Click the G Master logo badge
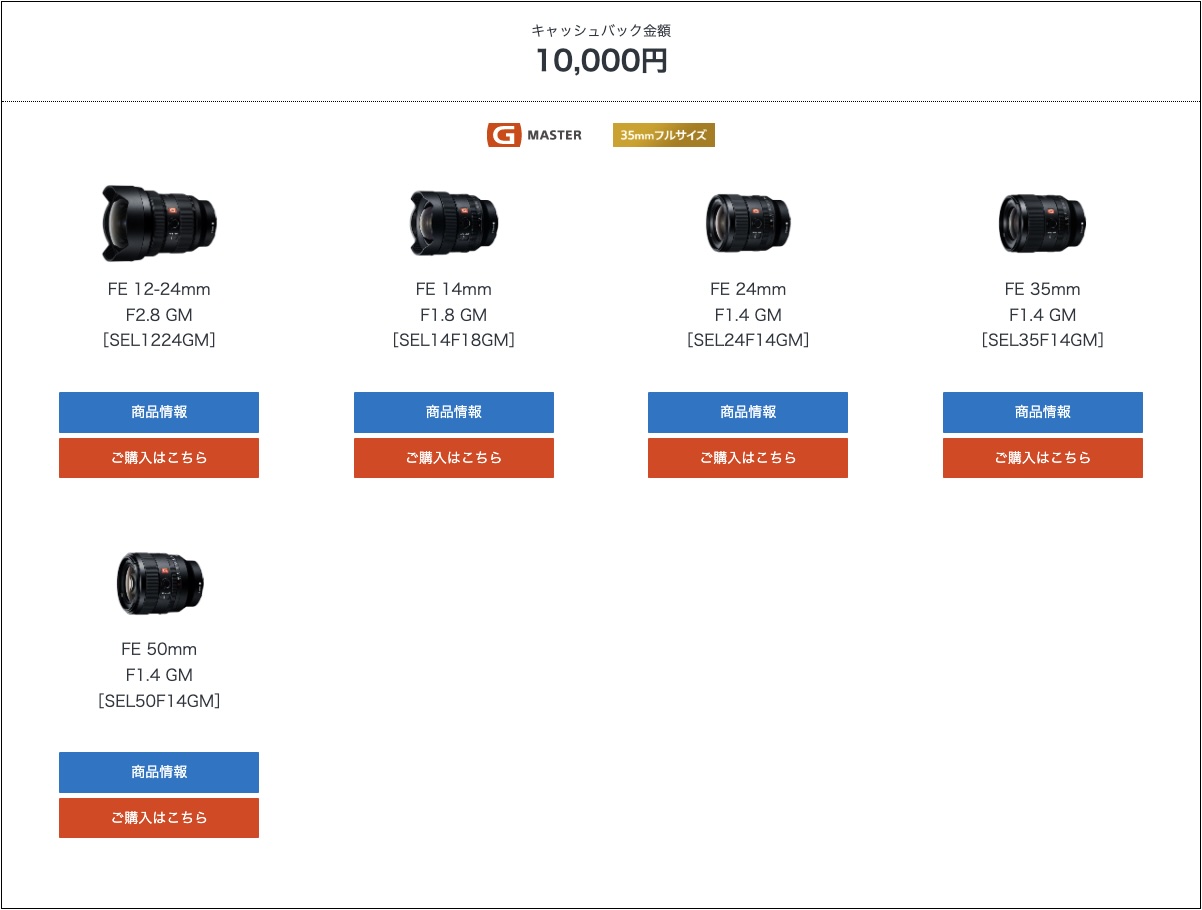 tap(534, 135)
